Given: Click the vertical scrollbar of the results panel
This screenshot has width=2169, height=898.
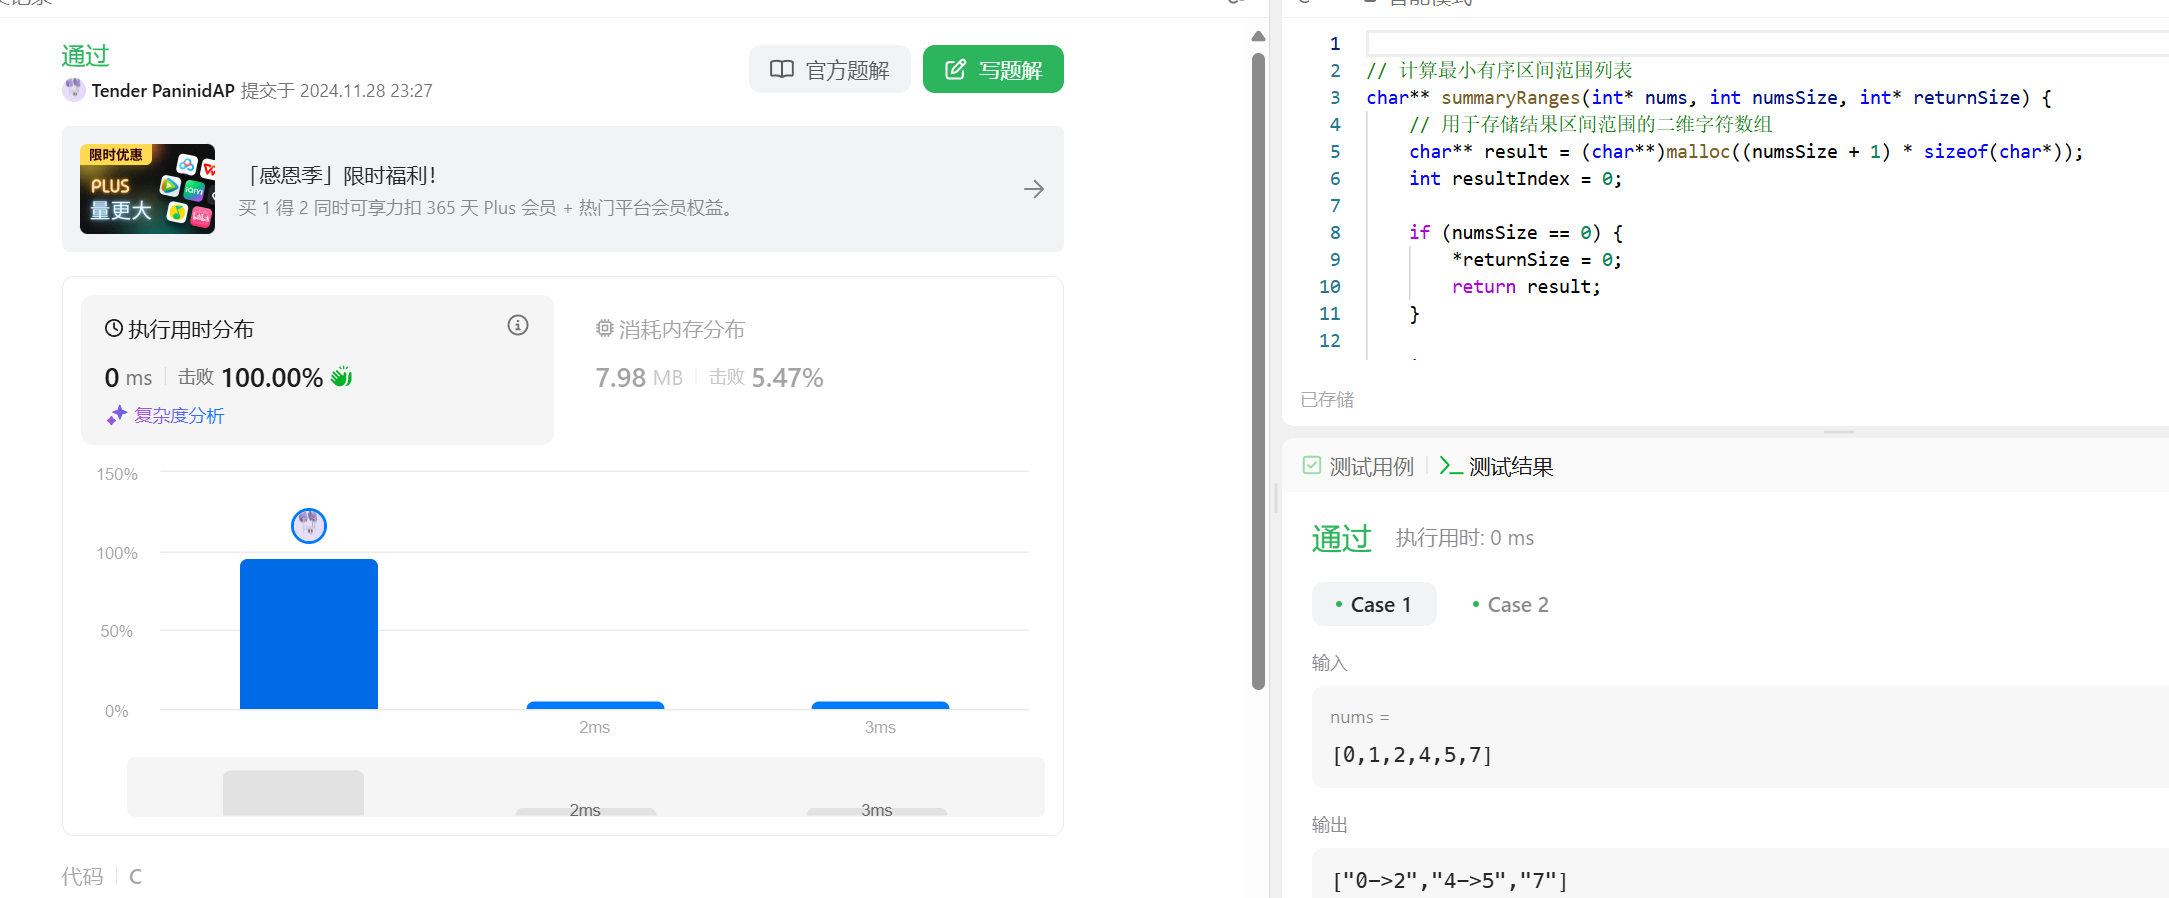Looking at the screenshot, I should point(1258,370).
